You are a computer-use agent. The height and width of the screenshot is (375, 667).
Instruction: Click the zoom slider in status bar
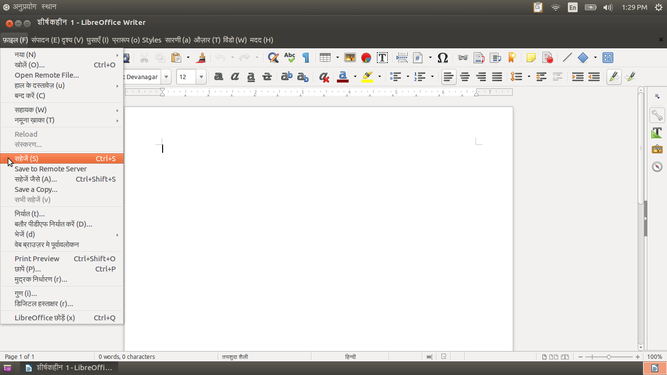coord(609,357)
